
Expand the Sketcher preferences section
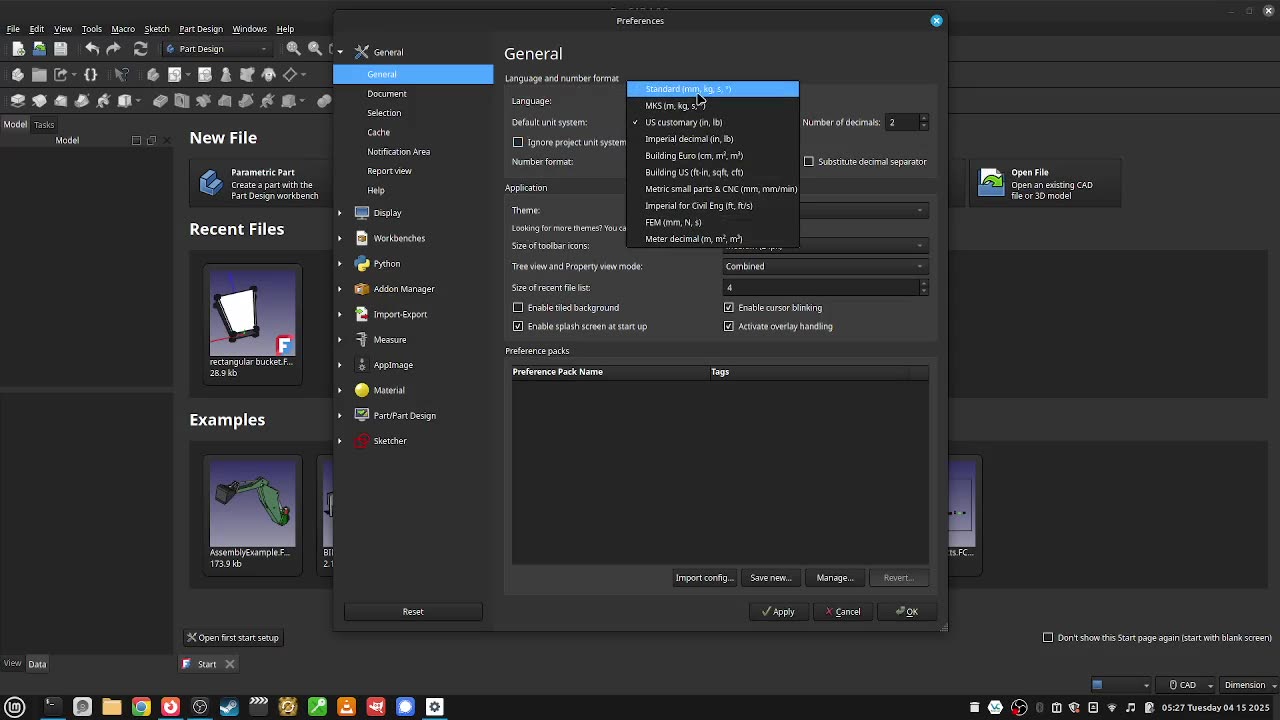[340, 441]
